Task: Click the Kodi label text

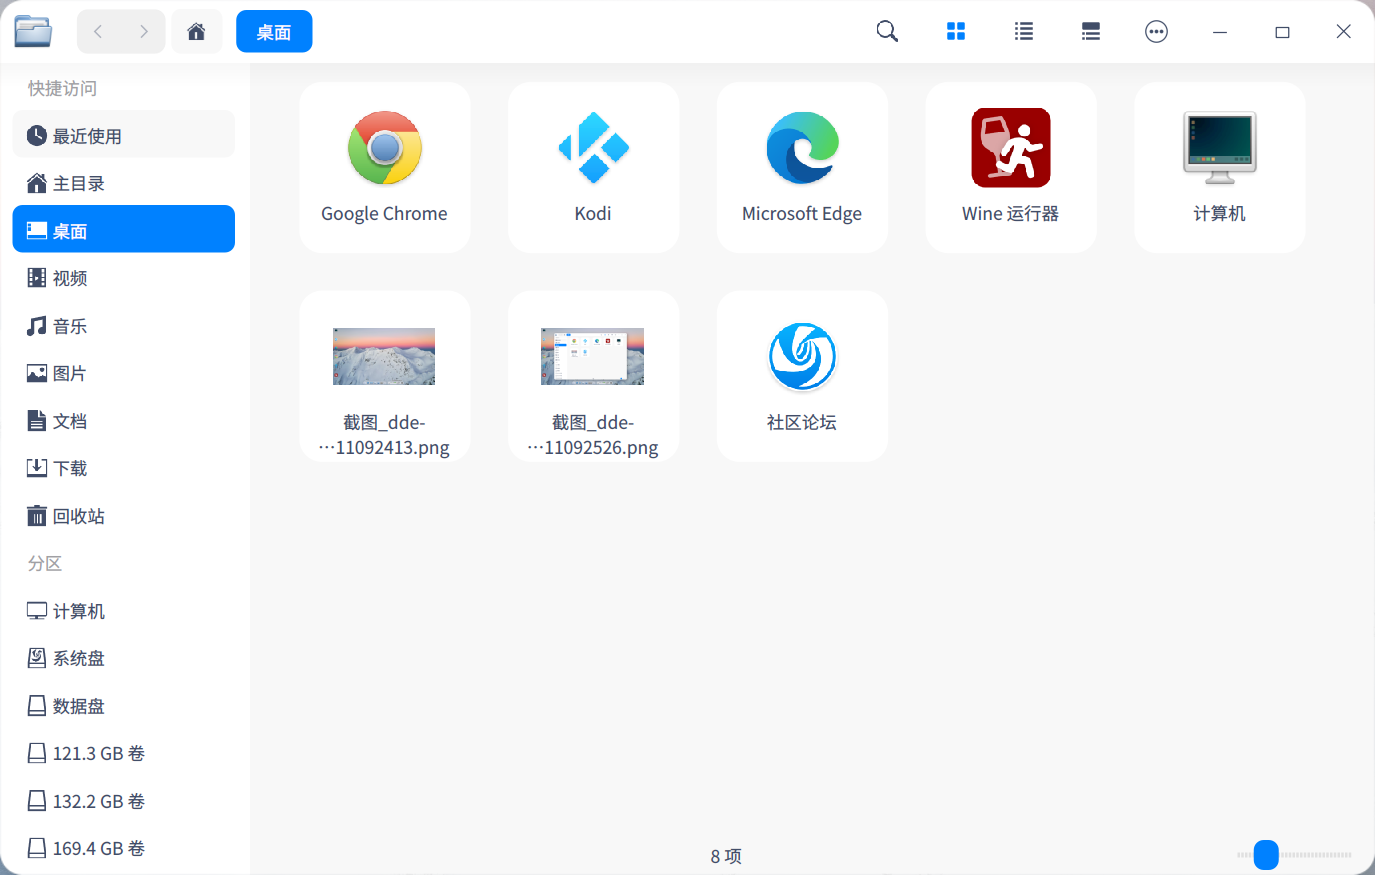Action: coord(593,214)
